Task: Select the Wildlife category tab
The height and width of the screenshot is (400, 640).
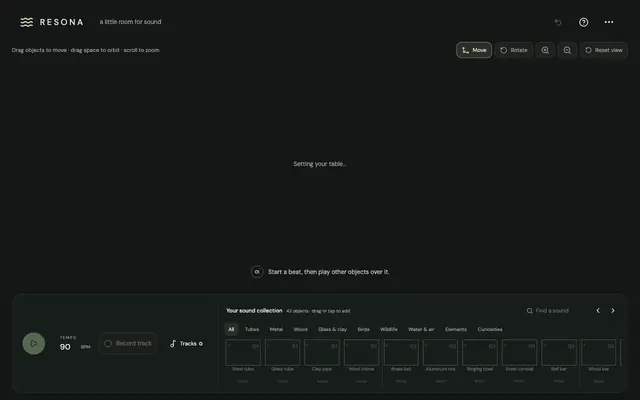Action: pyautogui.click(x=389, y=329)
